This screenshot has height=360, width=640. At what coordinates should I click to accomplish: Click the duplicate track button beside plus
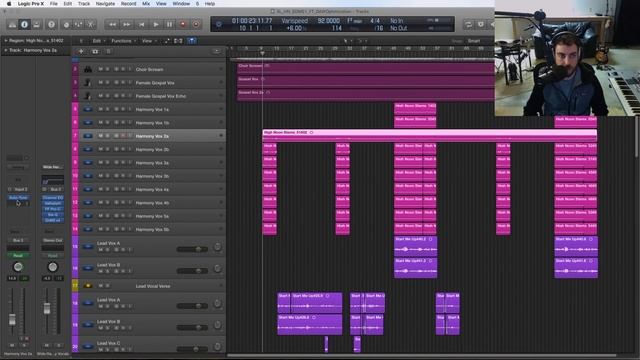pyautogui.click(x=95, y=51)
